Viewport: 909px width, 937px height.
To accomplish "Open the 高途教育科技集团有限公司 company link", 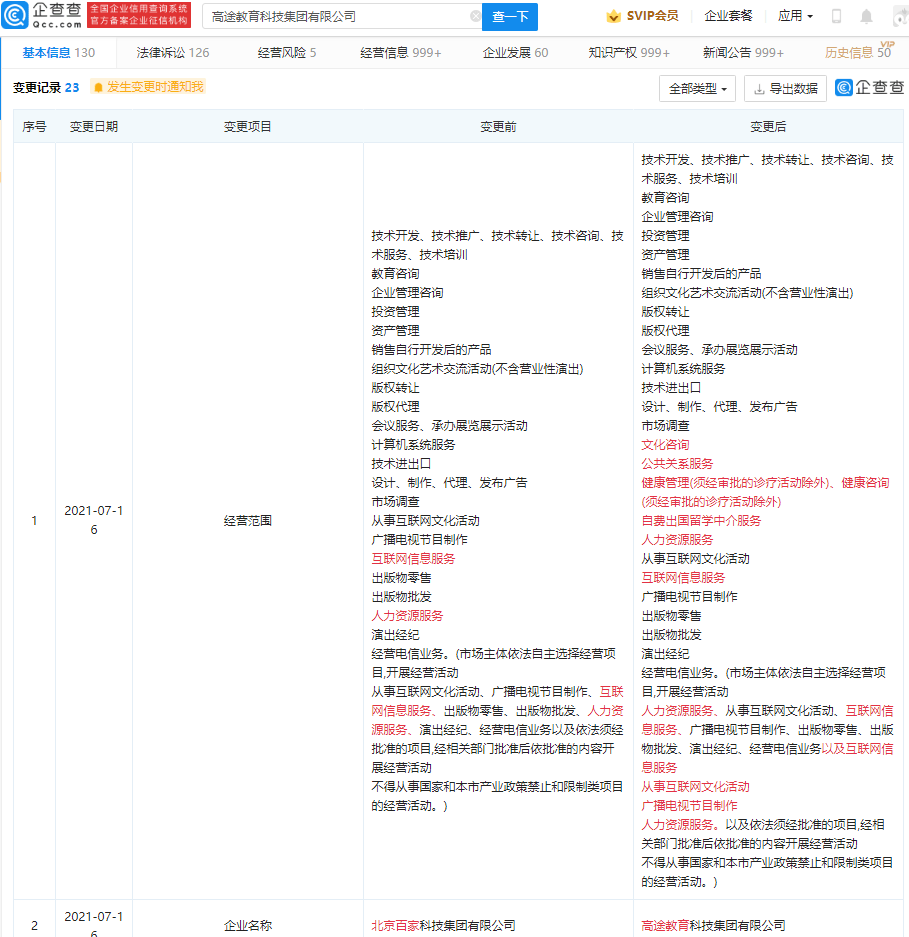I will click(716, 926).
